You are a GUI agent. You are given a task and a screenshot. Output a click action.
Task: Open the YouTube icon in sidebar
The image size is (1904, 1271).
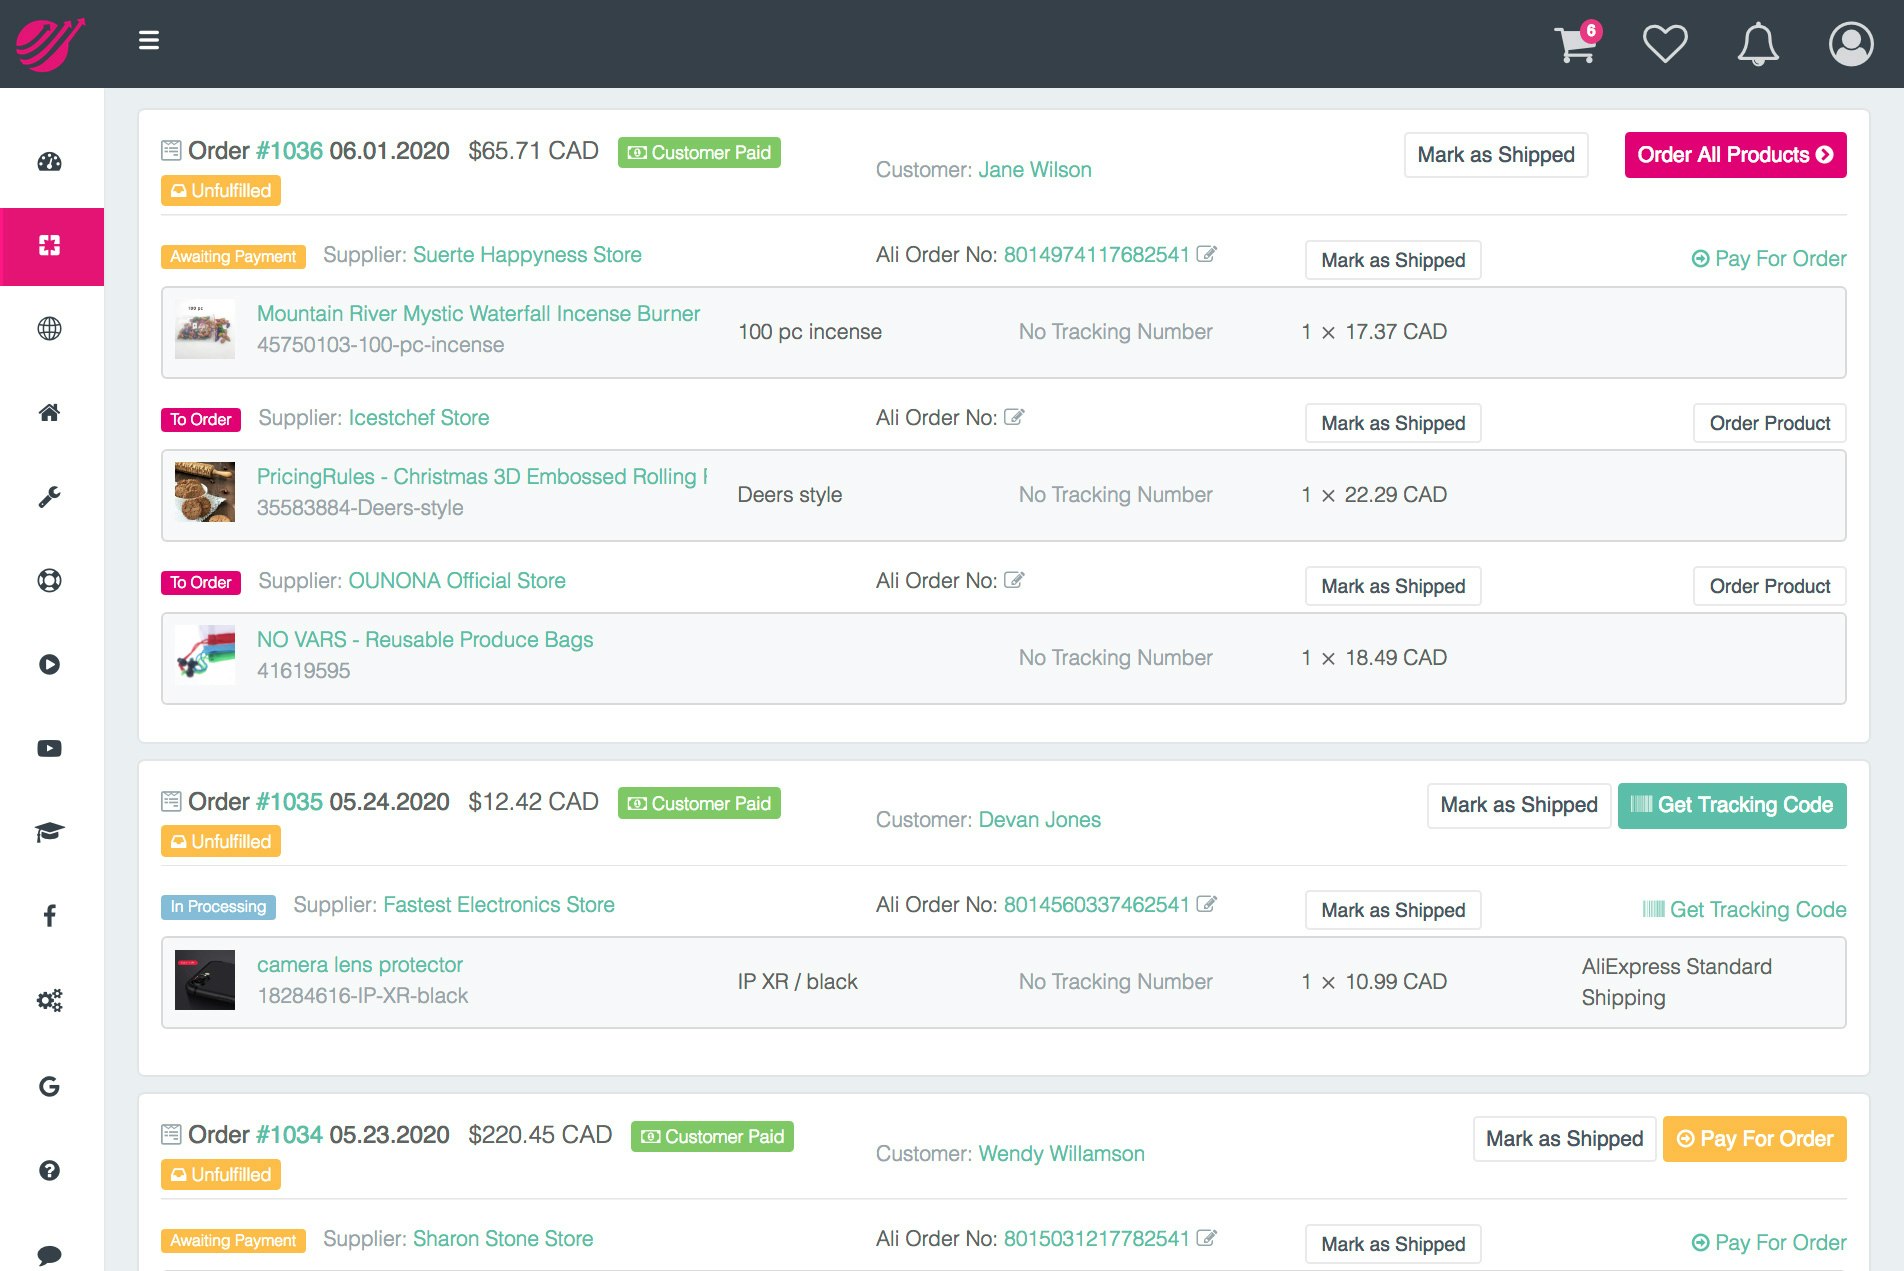pos(49,748)
